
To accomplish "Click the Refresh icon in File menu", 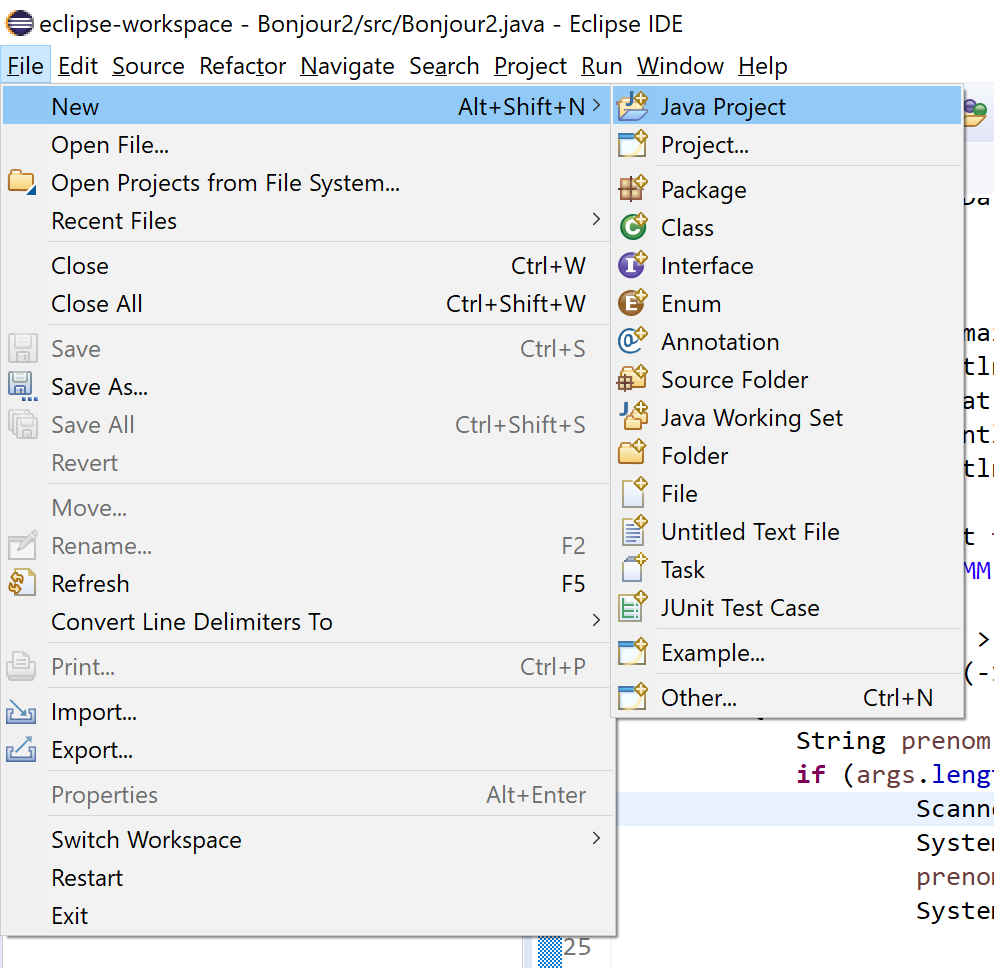I will 22,584.
